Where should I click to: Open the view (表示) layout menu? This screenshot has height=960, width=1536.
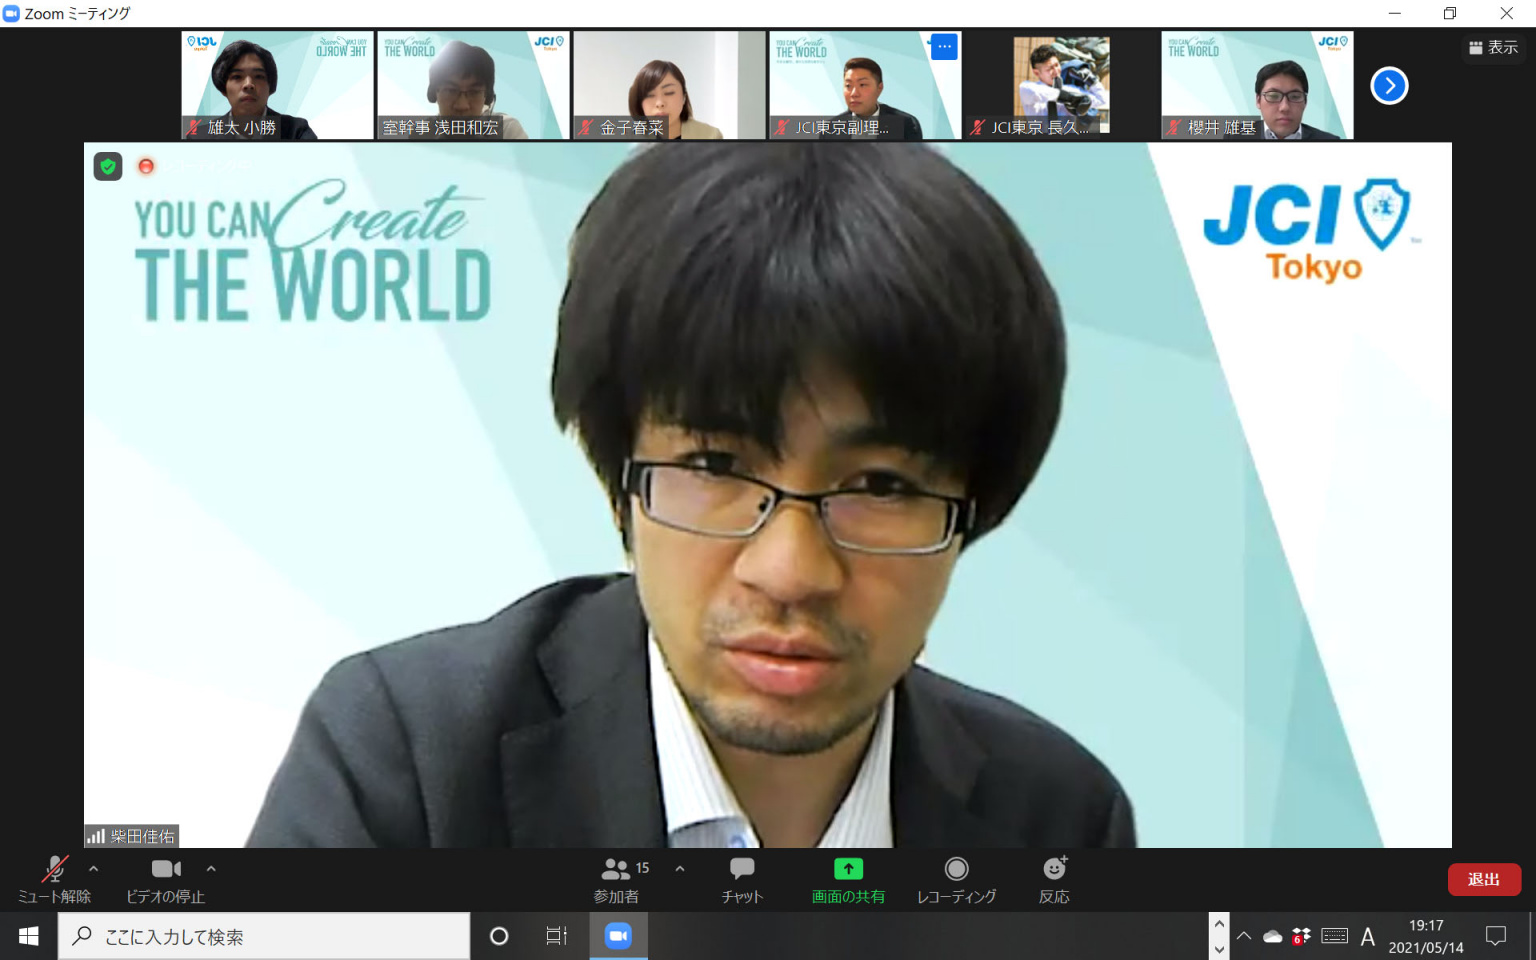pyautogui.click(x=1493, y=47)
